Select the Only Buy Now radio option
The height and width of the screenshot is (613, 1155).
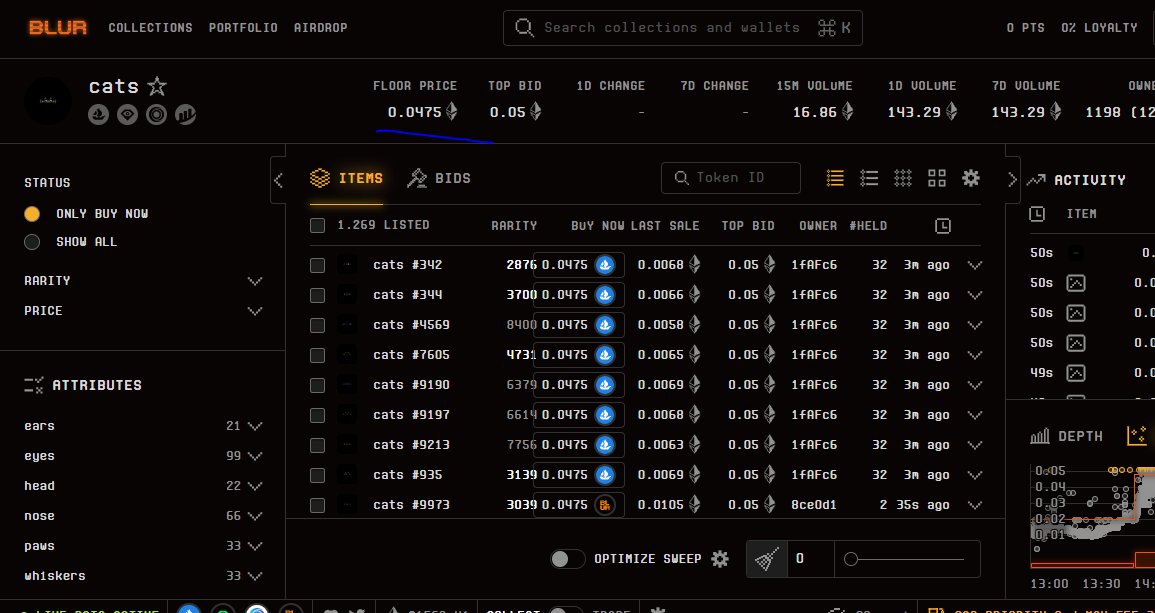tap(32, 214)
